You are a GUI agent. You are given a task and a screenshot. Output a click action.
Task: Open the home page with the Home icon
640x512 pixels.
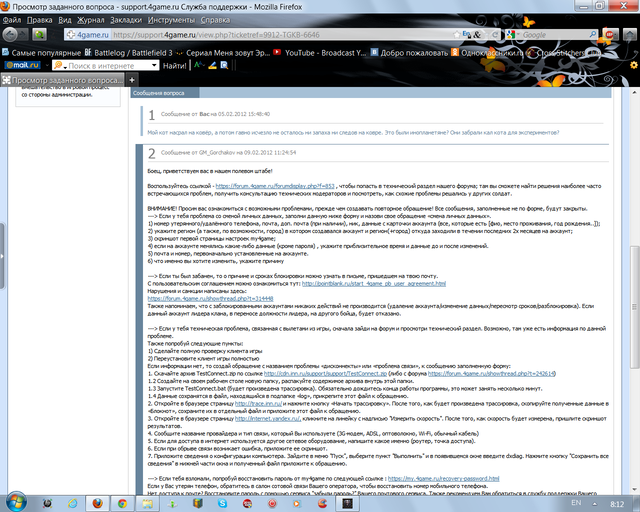click(630, 35)
